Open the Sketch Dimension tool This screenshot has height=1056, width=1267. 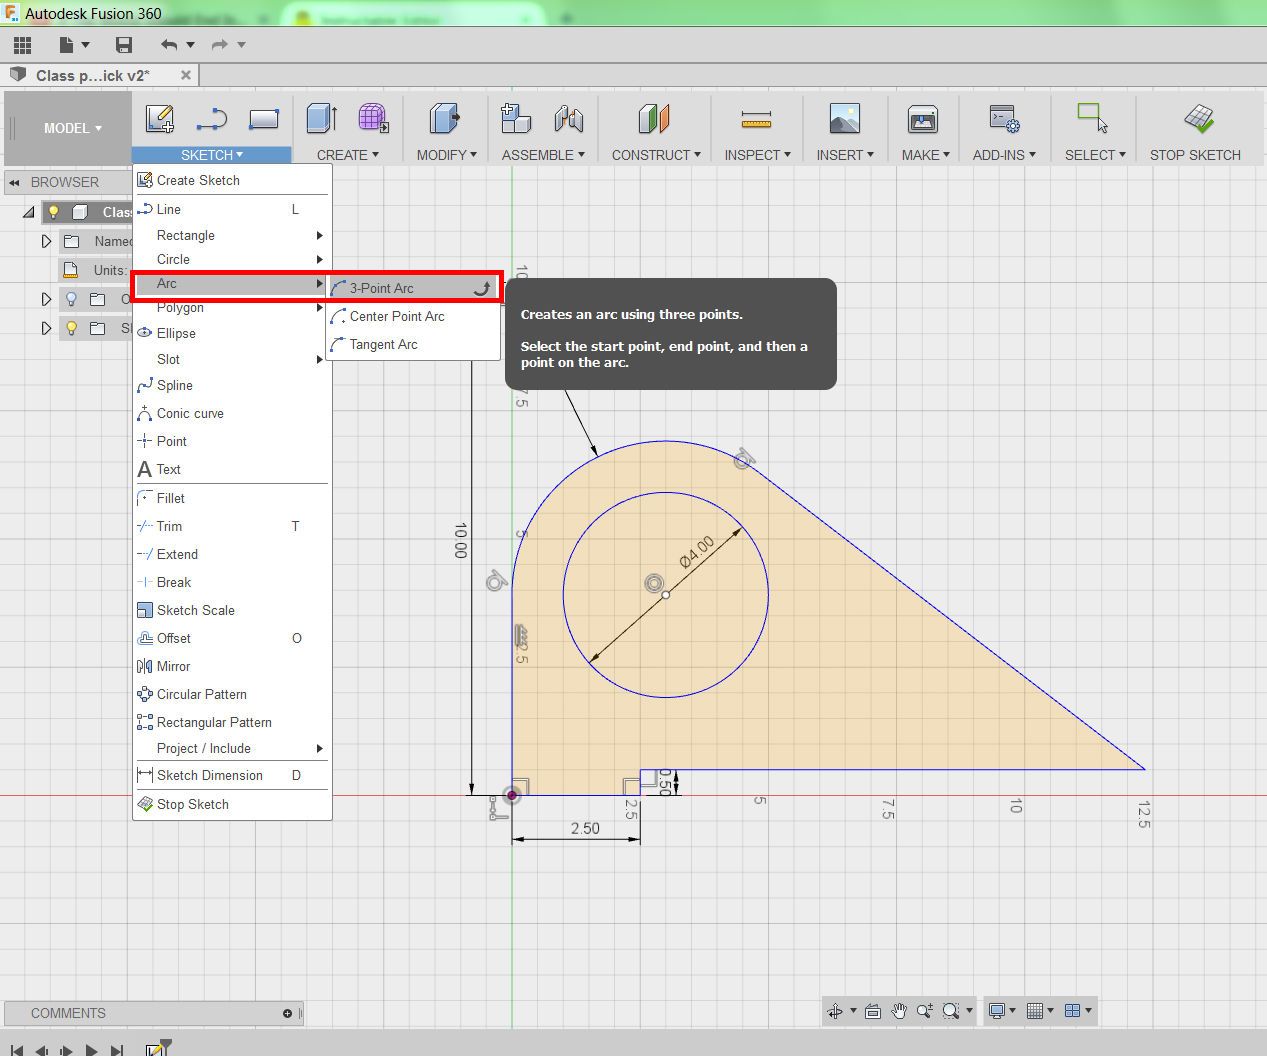[x=210, y=775]
